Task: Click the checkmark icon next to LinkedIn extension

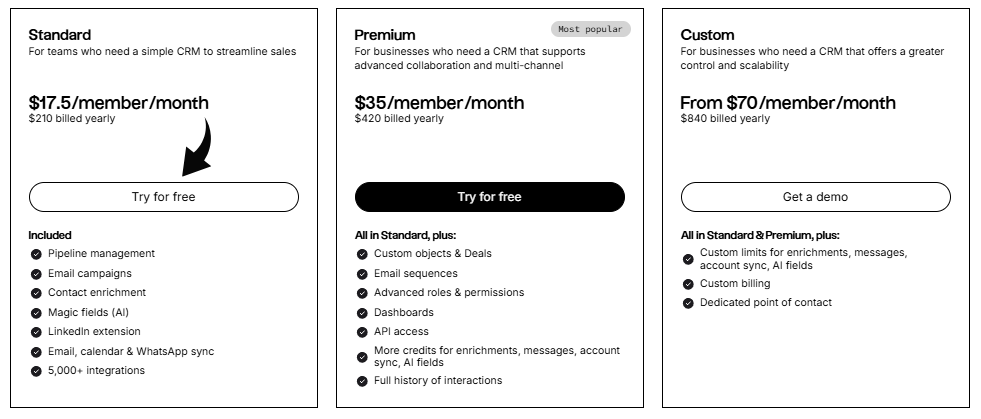Action: pyautogui.click(x=36, y=332)
